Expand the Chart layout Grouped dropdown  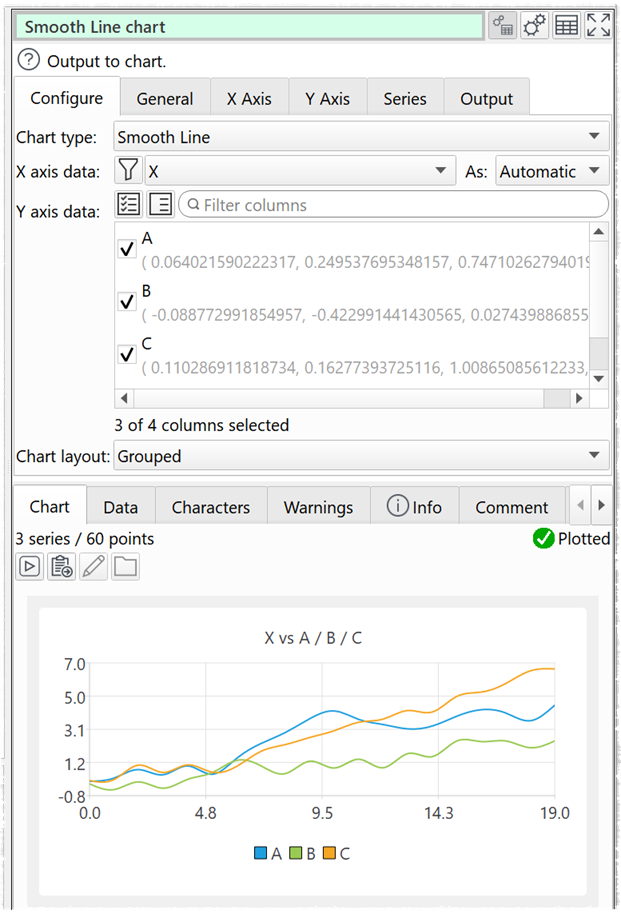point(360,456)
